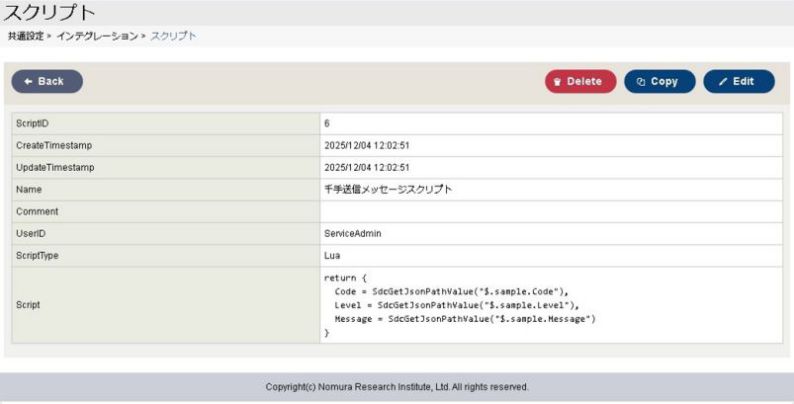794x404 pixels.
Task: Click the ScriptType label
Action: tap(37, 256)
